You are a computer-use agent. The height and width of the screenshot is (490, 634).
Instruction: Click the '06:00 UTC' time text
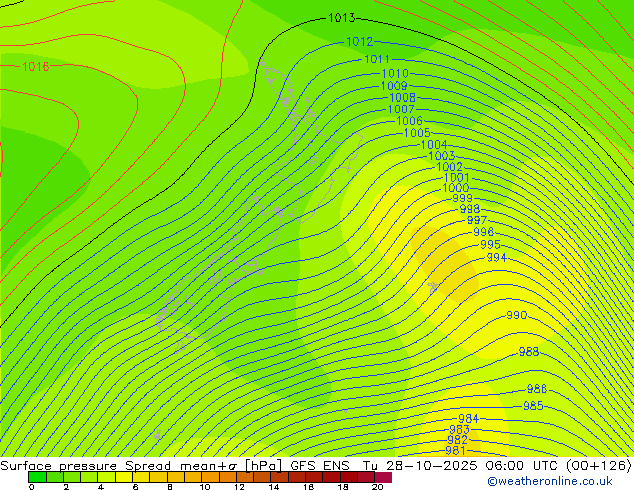[524, 466]
